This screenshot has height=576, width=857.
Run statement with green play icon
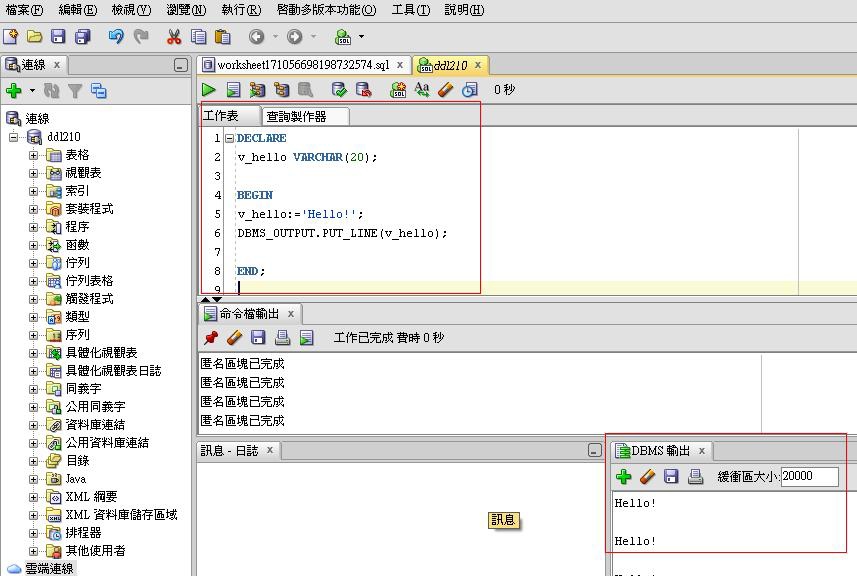(208, 90)
